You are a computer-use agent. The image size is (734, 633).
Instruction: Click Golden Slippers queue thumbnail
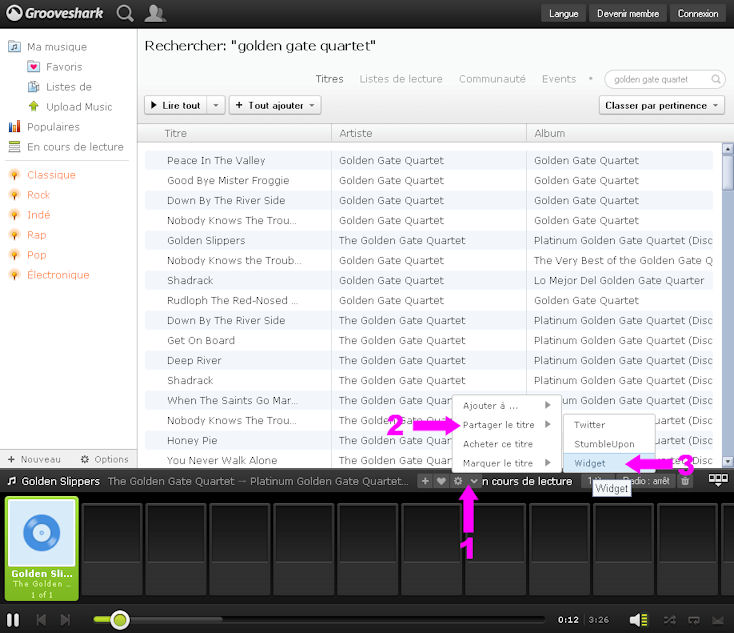[42, 549]
